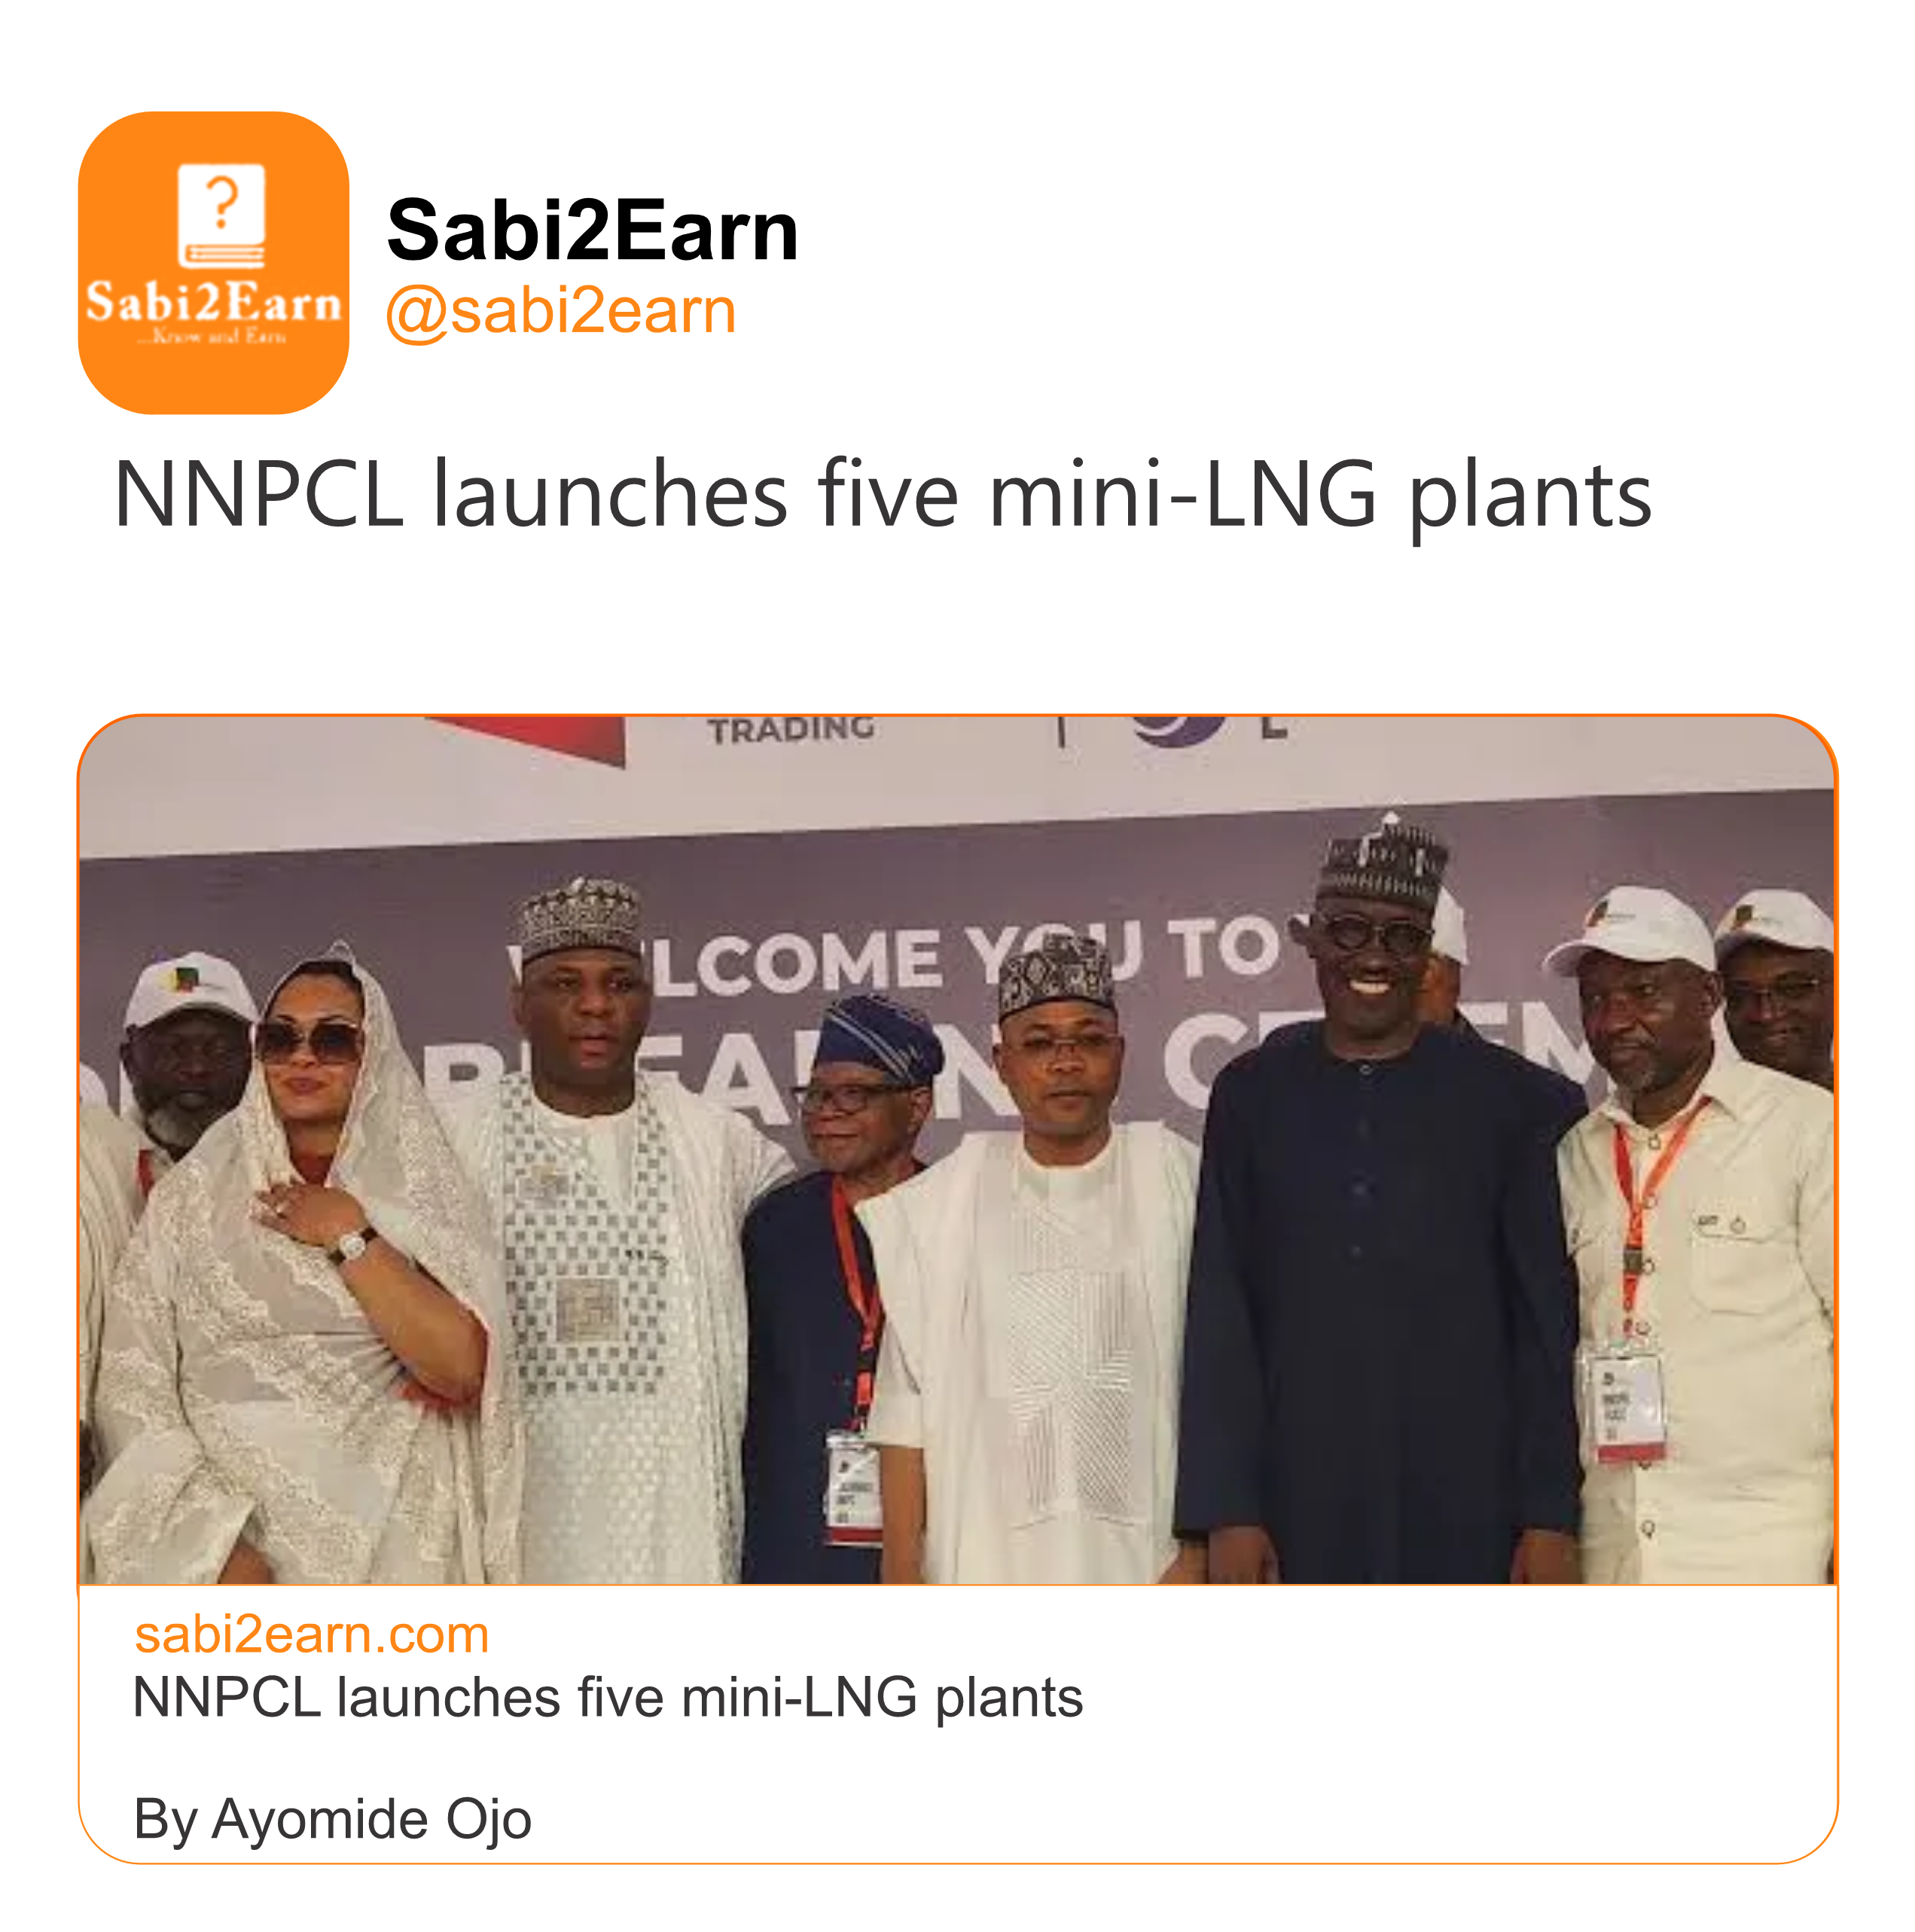1915x1932 pixels.
Task: Click the "WELCOME YOU TO" banner text
Action: [900, 955]
